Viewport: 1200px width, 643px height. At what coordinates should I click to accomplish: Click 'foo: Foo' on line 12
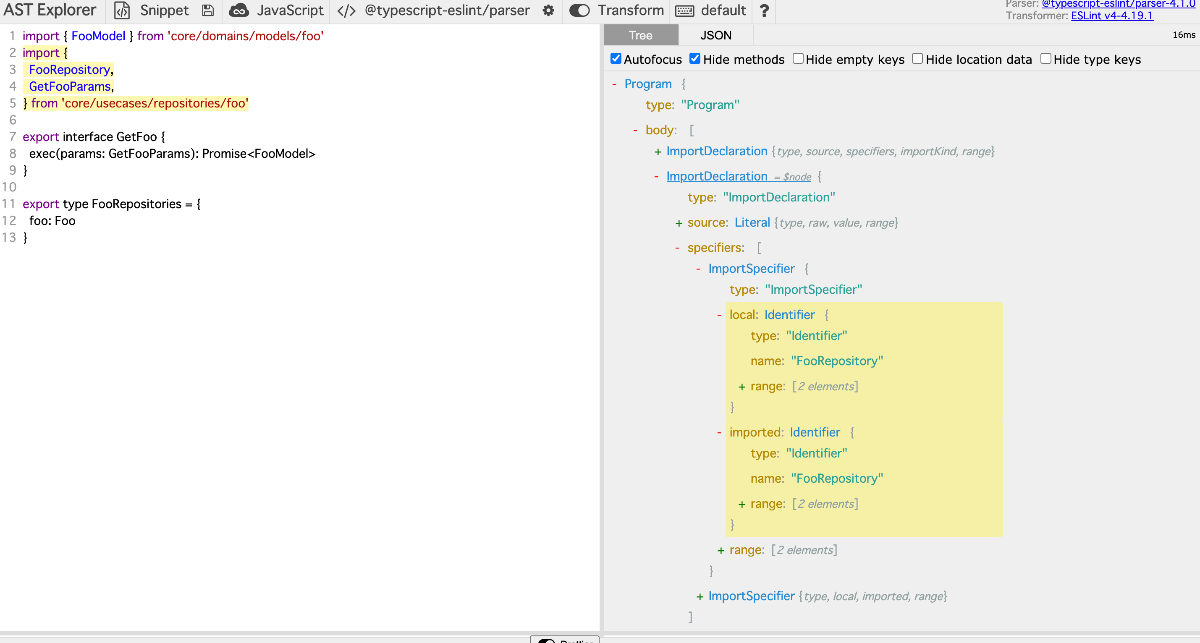52,221
